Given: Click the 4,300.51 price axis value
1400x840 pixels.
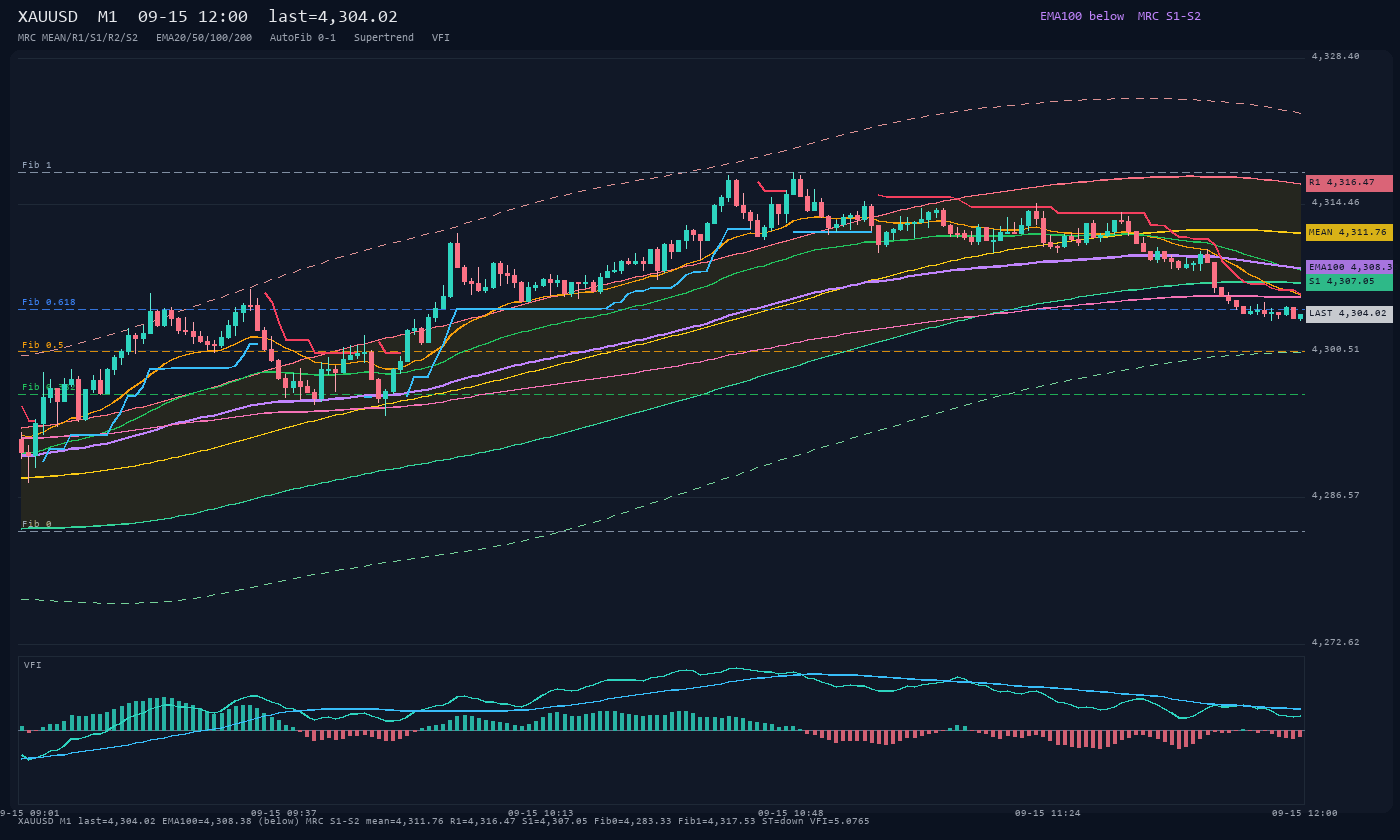Looking at the screenshot, I should pos(1335,349).
